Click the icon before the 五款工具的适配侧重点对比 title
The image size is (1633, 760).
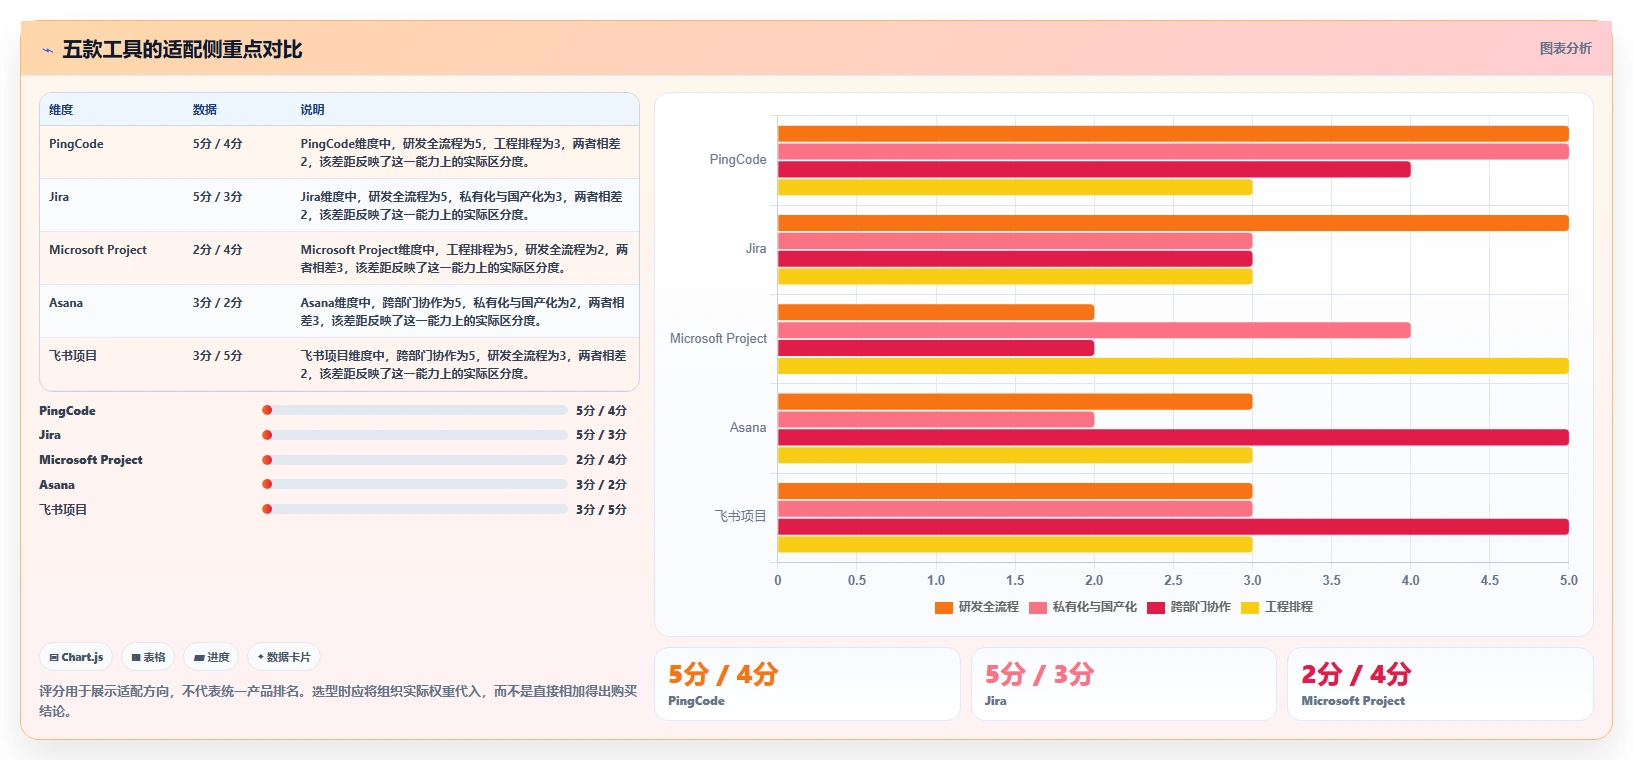tap(47, 50)
